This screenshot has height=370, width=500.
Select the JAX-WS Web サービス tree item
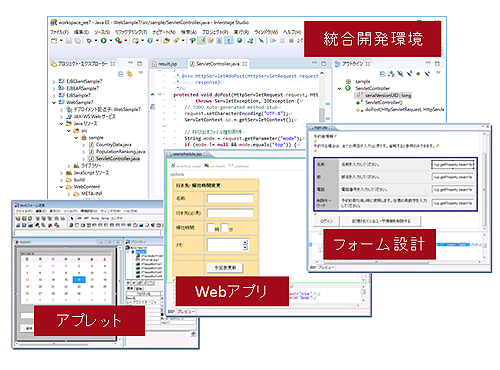pos(91,116)
